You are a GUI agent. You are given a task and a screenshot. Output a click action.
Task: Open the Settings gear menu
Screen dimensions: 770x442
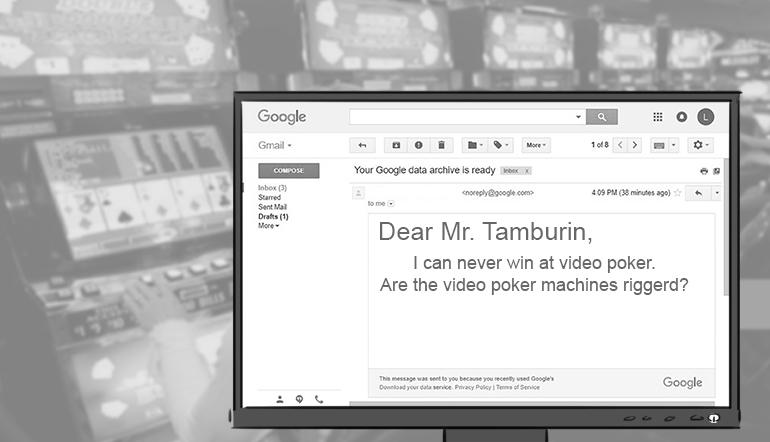tap(700, 145)
